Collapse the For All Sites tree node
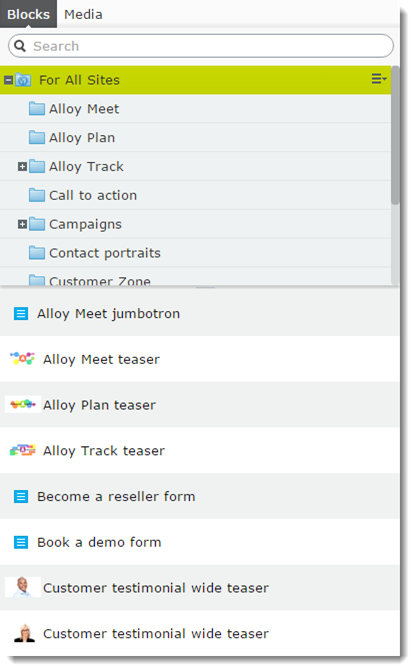415x671 pixels. pyautogui.click(x=8, y=80)
